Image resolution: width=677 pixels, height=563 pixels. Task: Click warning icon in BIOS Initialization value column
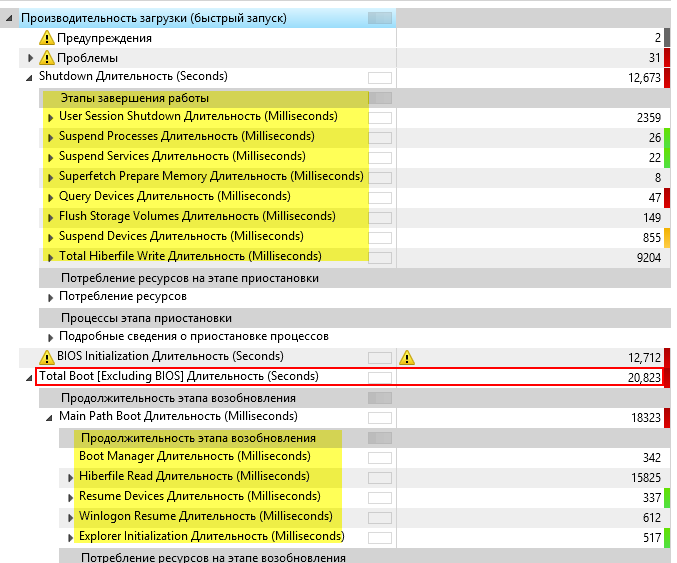click(x=406, y=357)
